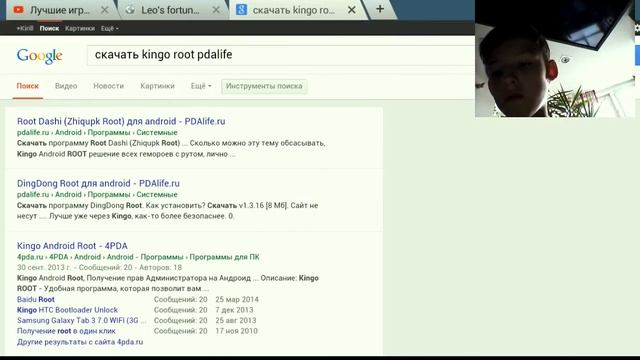The width and height of the screenshot is (640, 360).
Task: Click date text '25 мар 2014'
Action: tap(237, 299)
